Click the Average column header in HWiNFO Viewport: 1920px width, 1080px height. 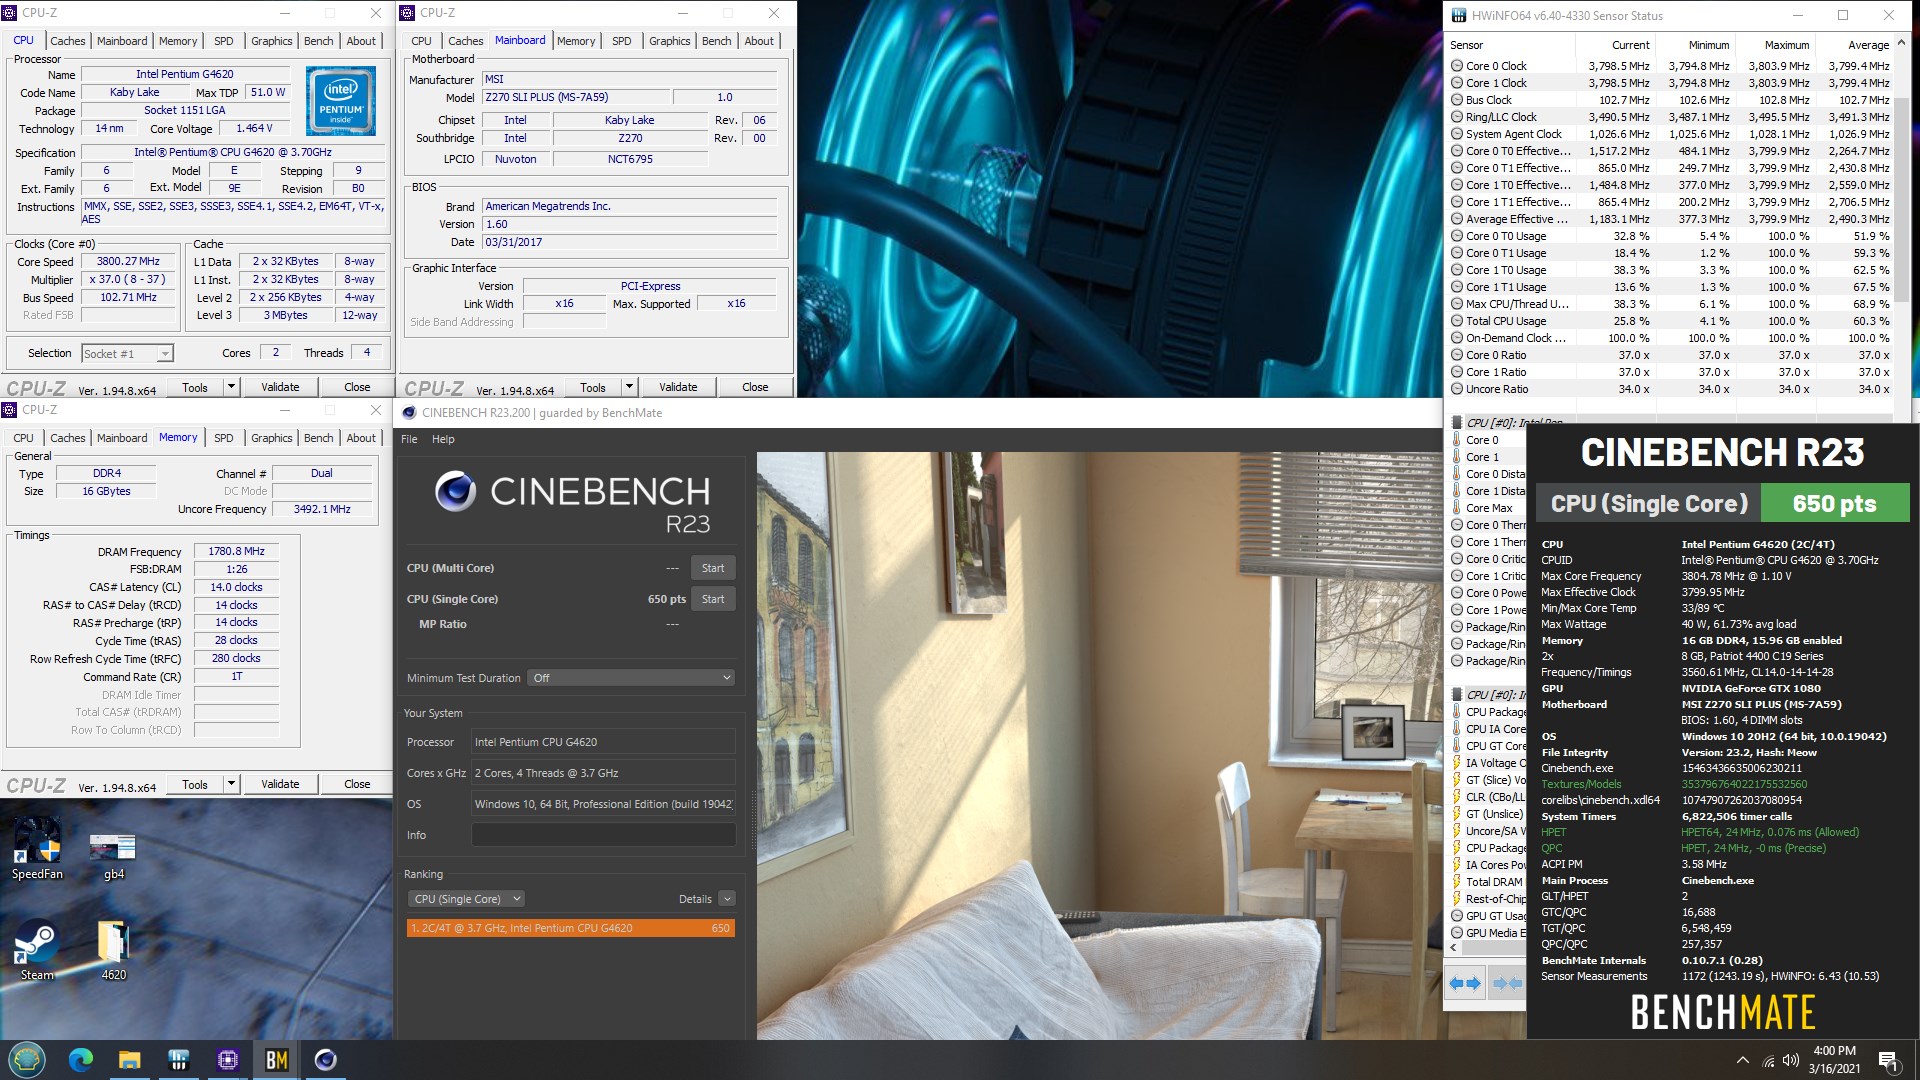1856,45
